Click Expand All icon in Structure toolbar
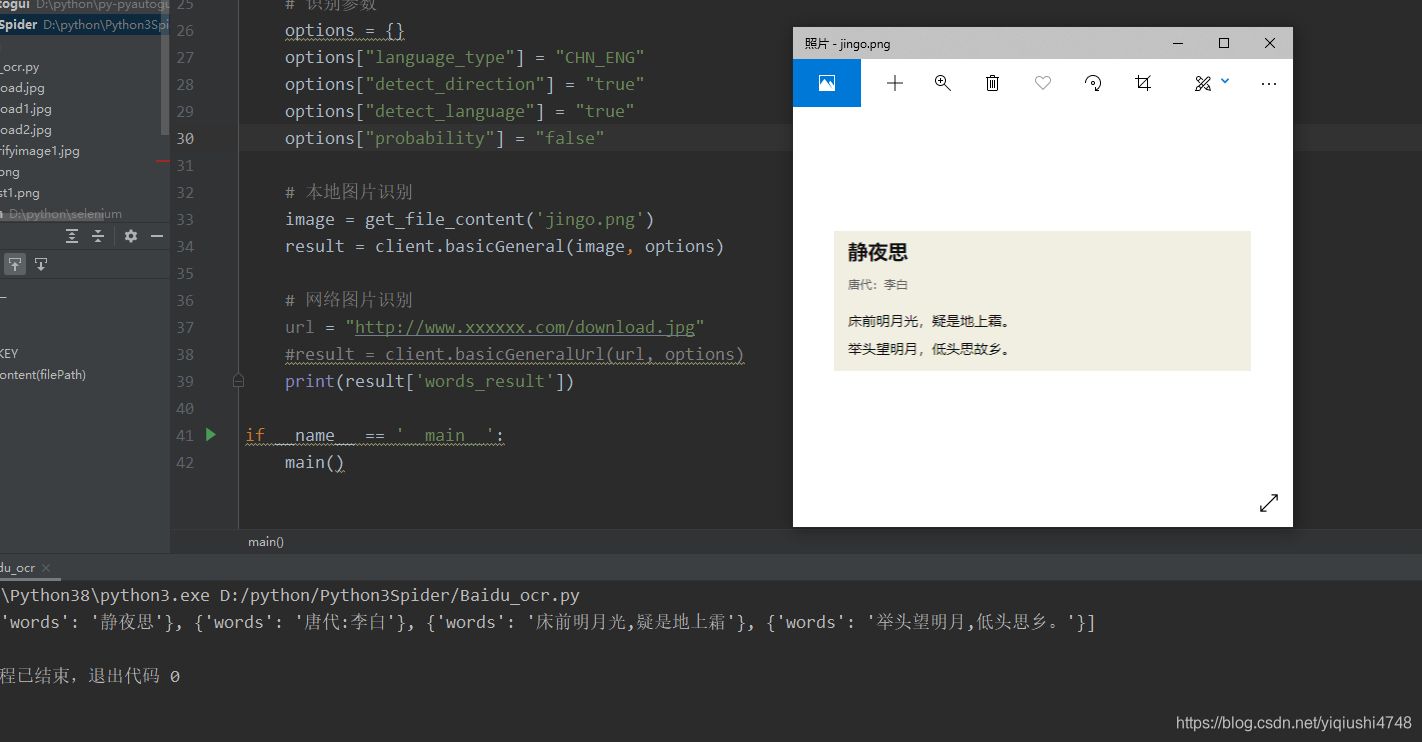 (x=72, y=236)
